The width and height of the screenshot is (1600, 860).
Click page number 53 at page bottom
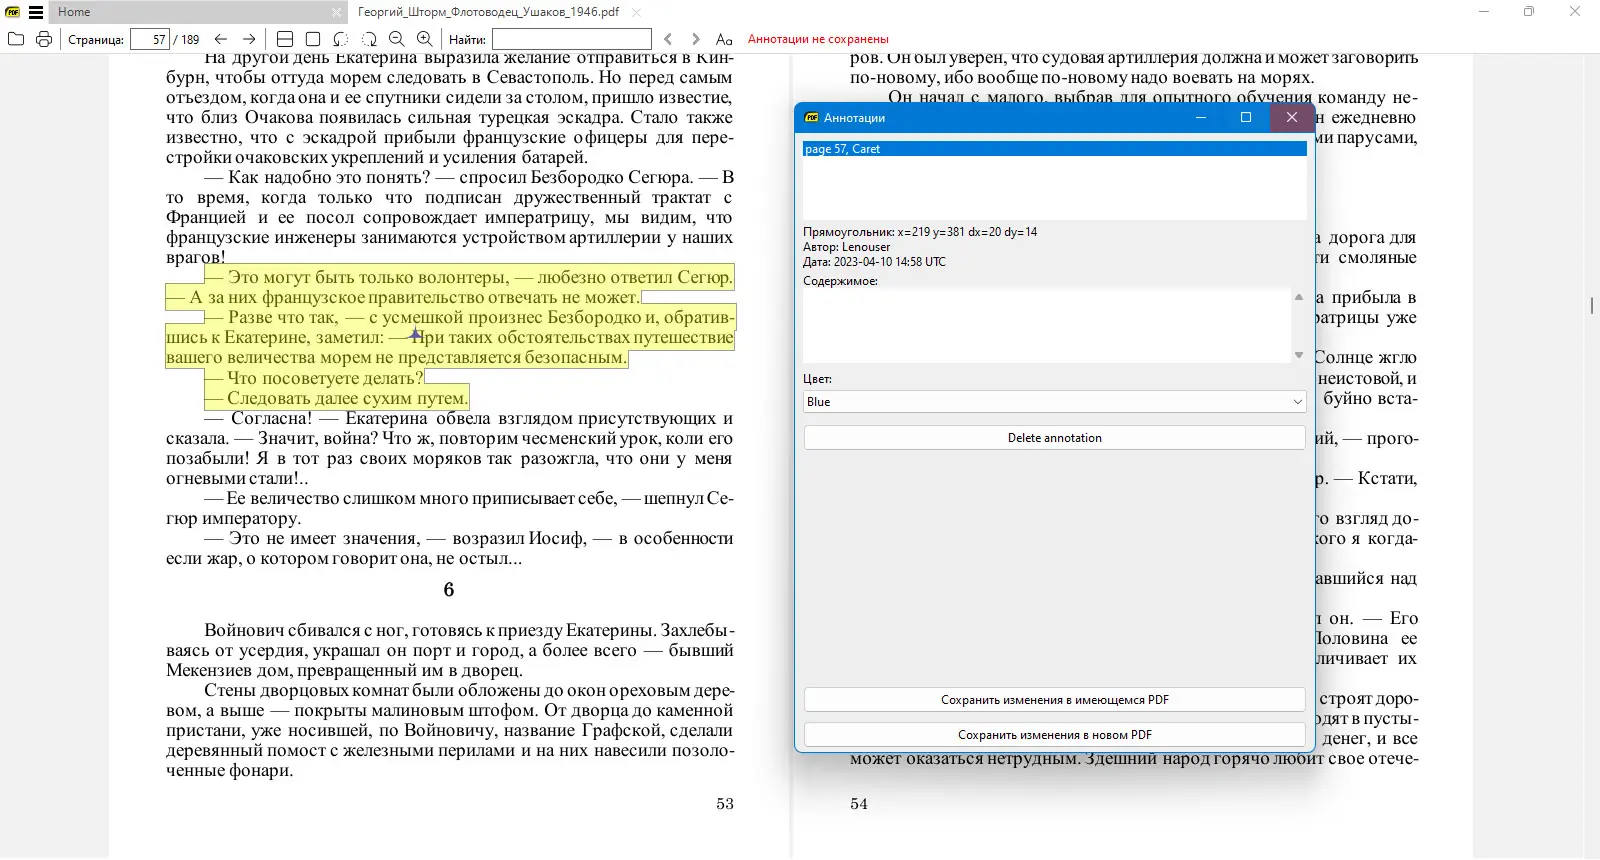(x=725, y=804)
